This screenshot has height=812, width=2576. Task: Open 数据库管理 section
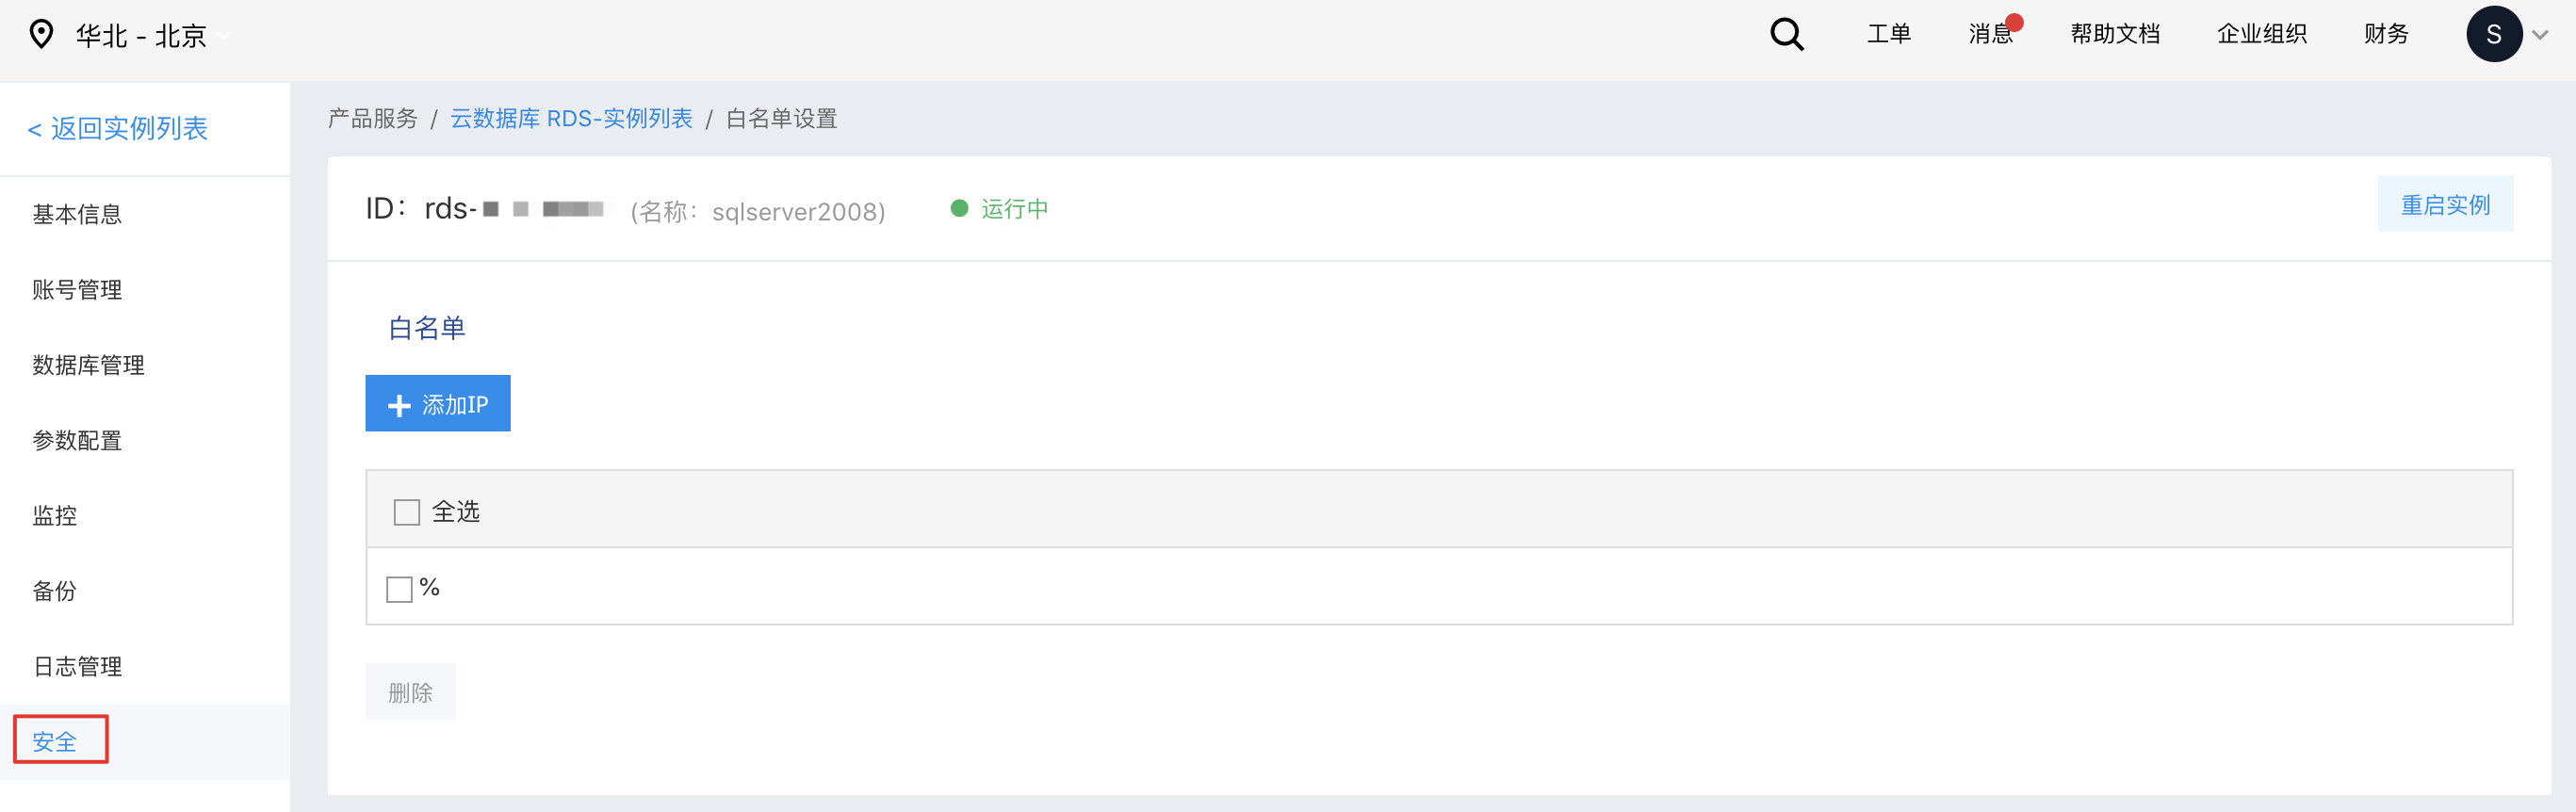click(88, 365)
